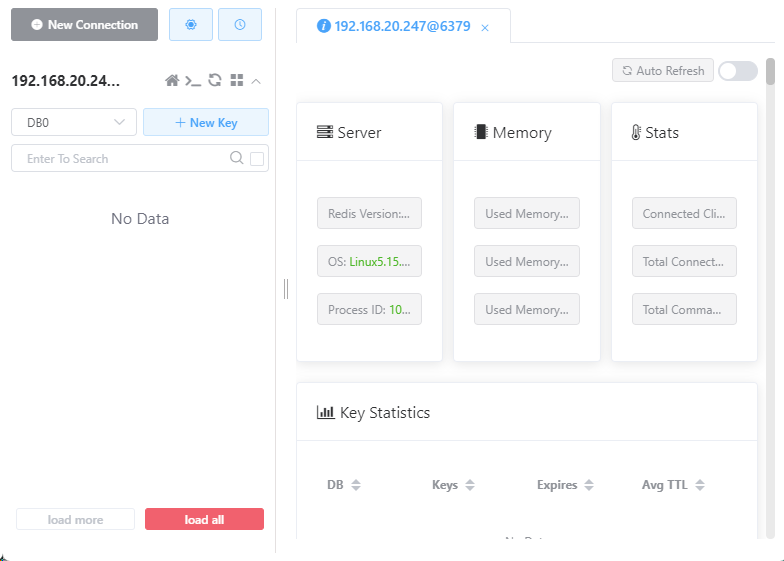
Task: Open settings with the gear icon button
Action: tap(190, 24)
